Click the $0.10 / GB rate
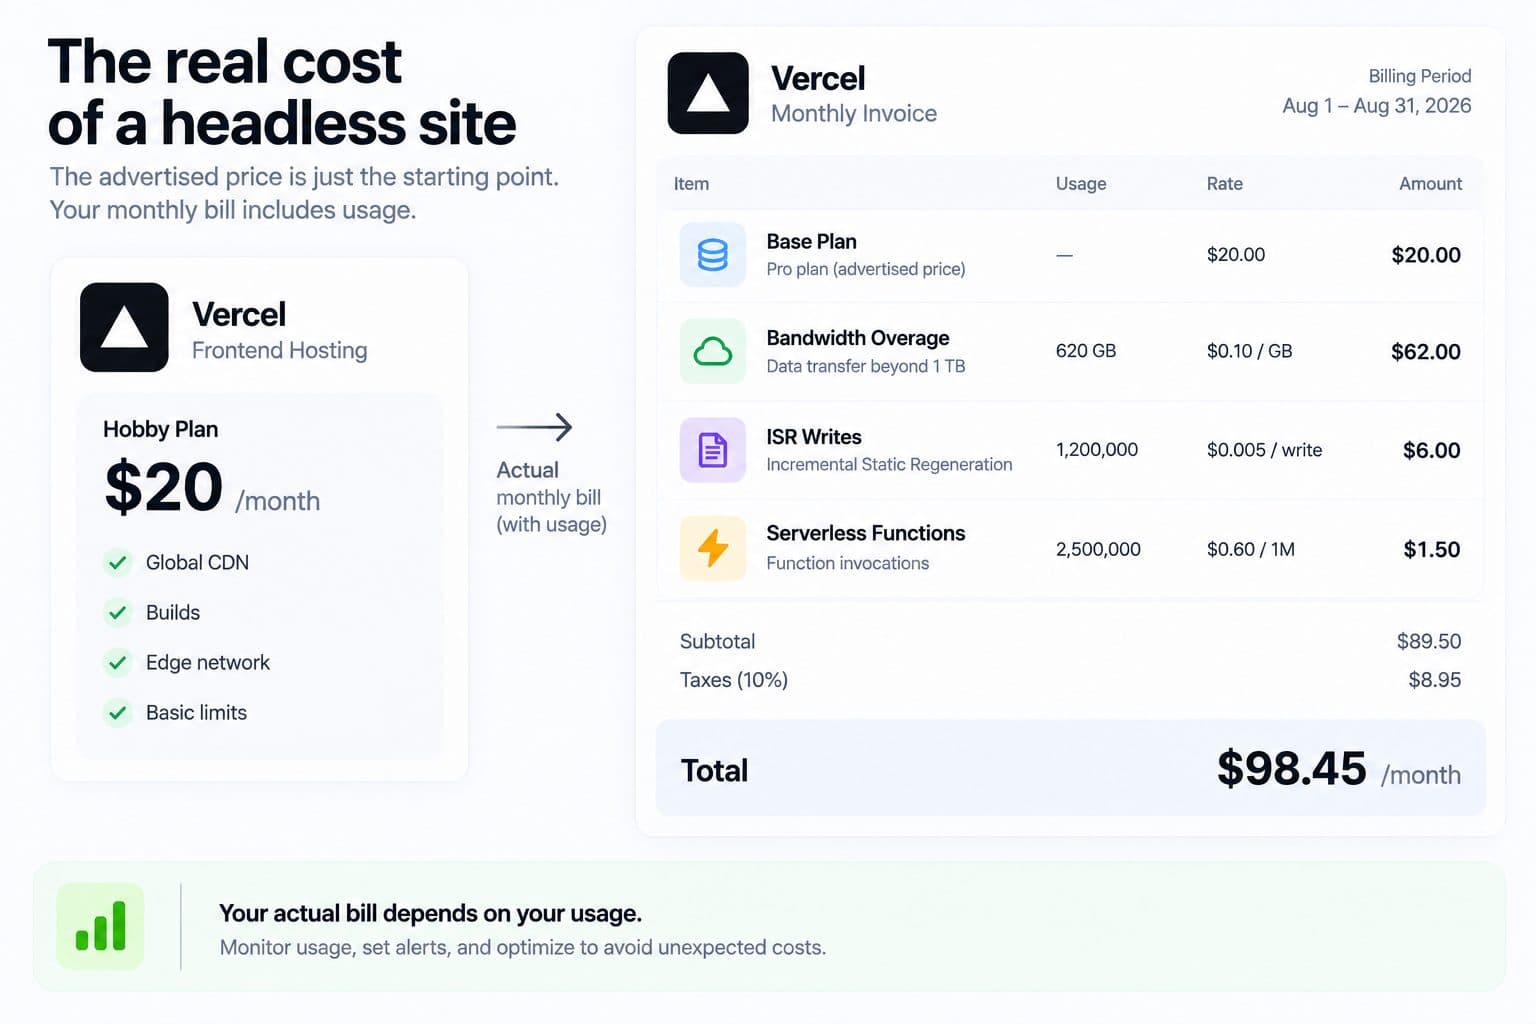The height and width of the screenshot is (1024, 1536). click(x=1249, y=351)
